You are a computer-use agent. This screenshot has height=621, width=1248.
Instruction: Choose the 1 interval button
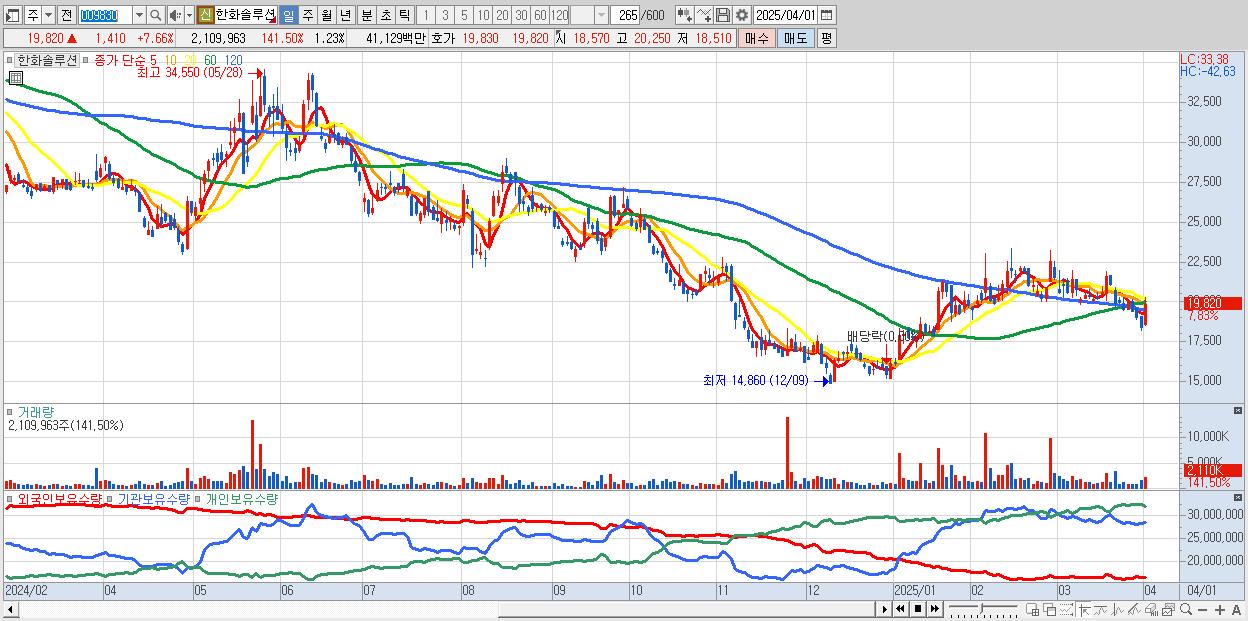426,15
